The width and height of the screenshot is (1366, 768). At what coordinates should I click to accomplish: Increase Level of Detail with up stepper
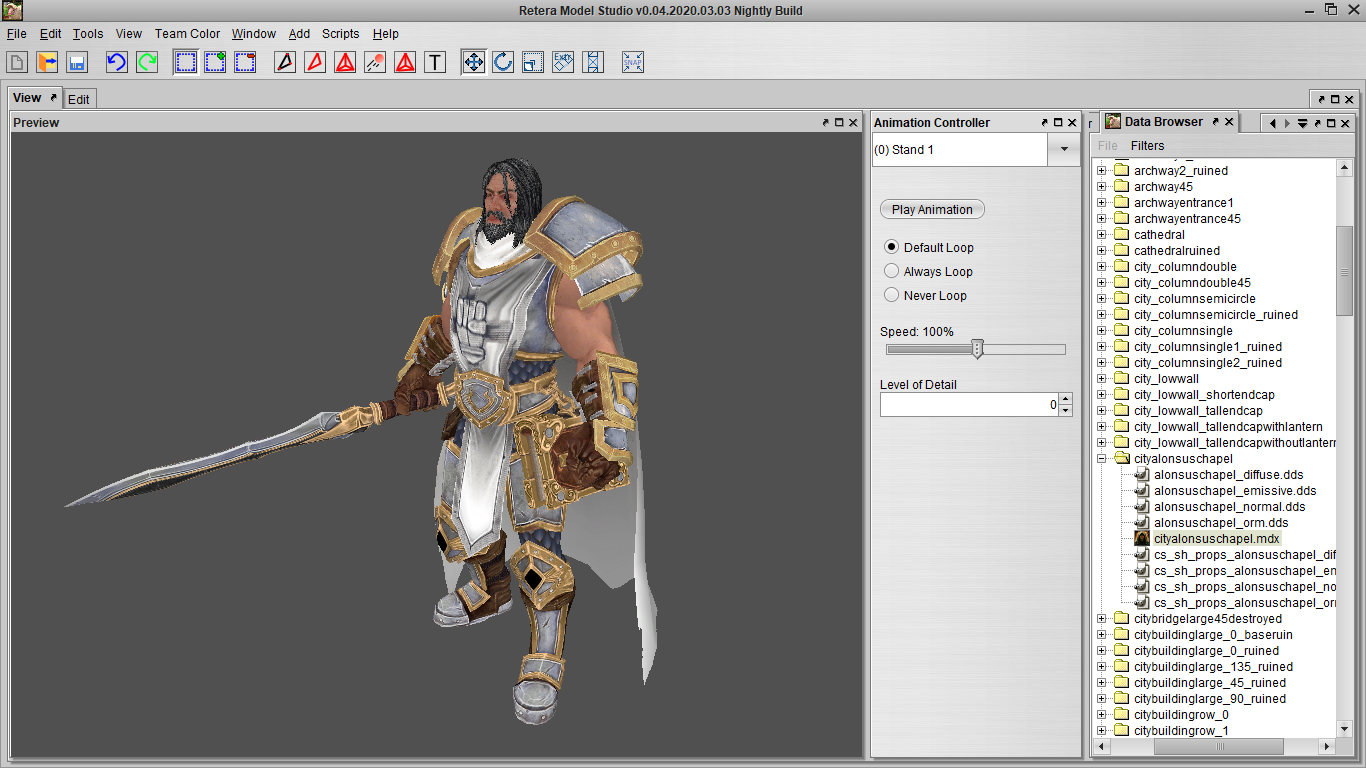click(1065, 399)
